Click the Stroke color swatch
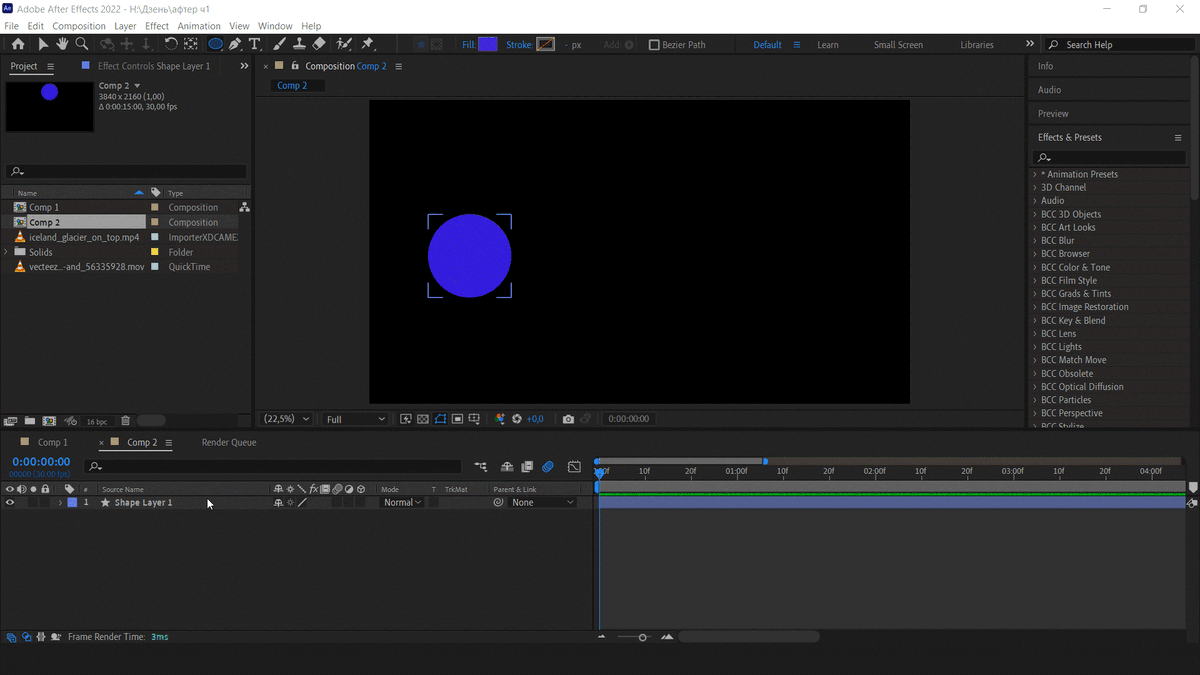 click(545, 44)
